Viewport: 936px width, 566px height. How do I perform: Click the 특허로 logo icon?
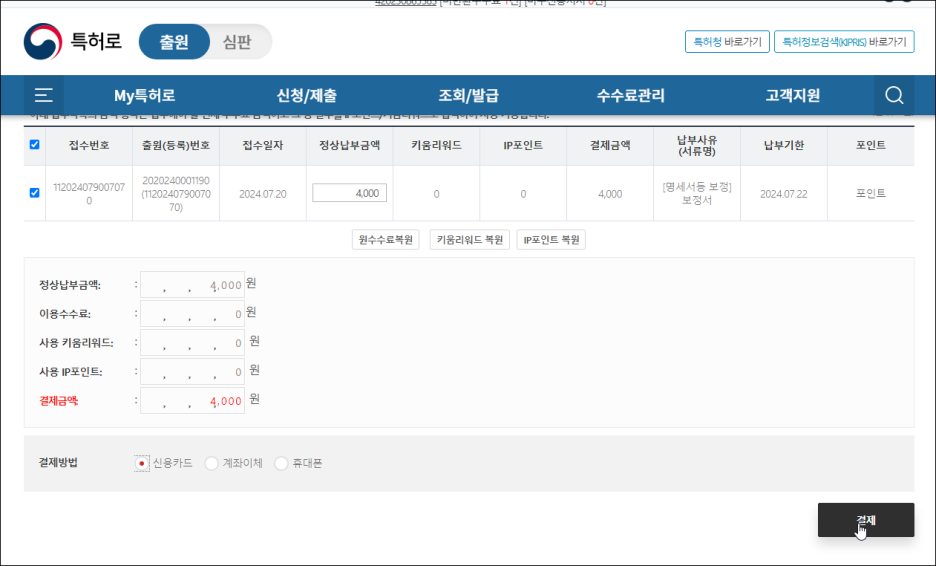coord(43,42)
